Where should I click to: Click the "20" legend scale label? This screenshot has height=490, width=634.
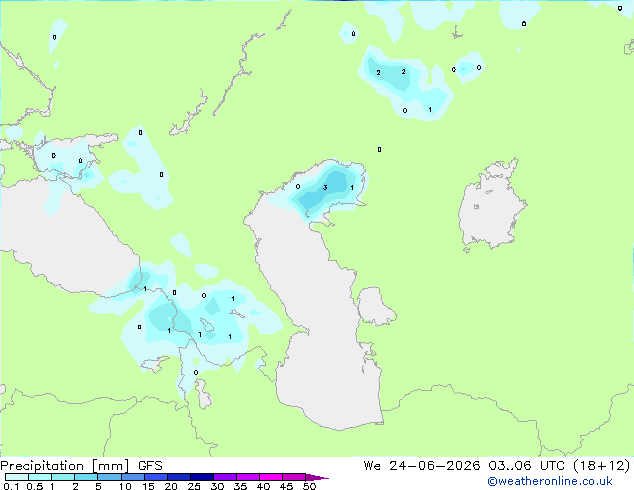coord(171,486)
